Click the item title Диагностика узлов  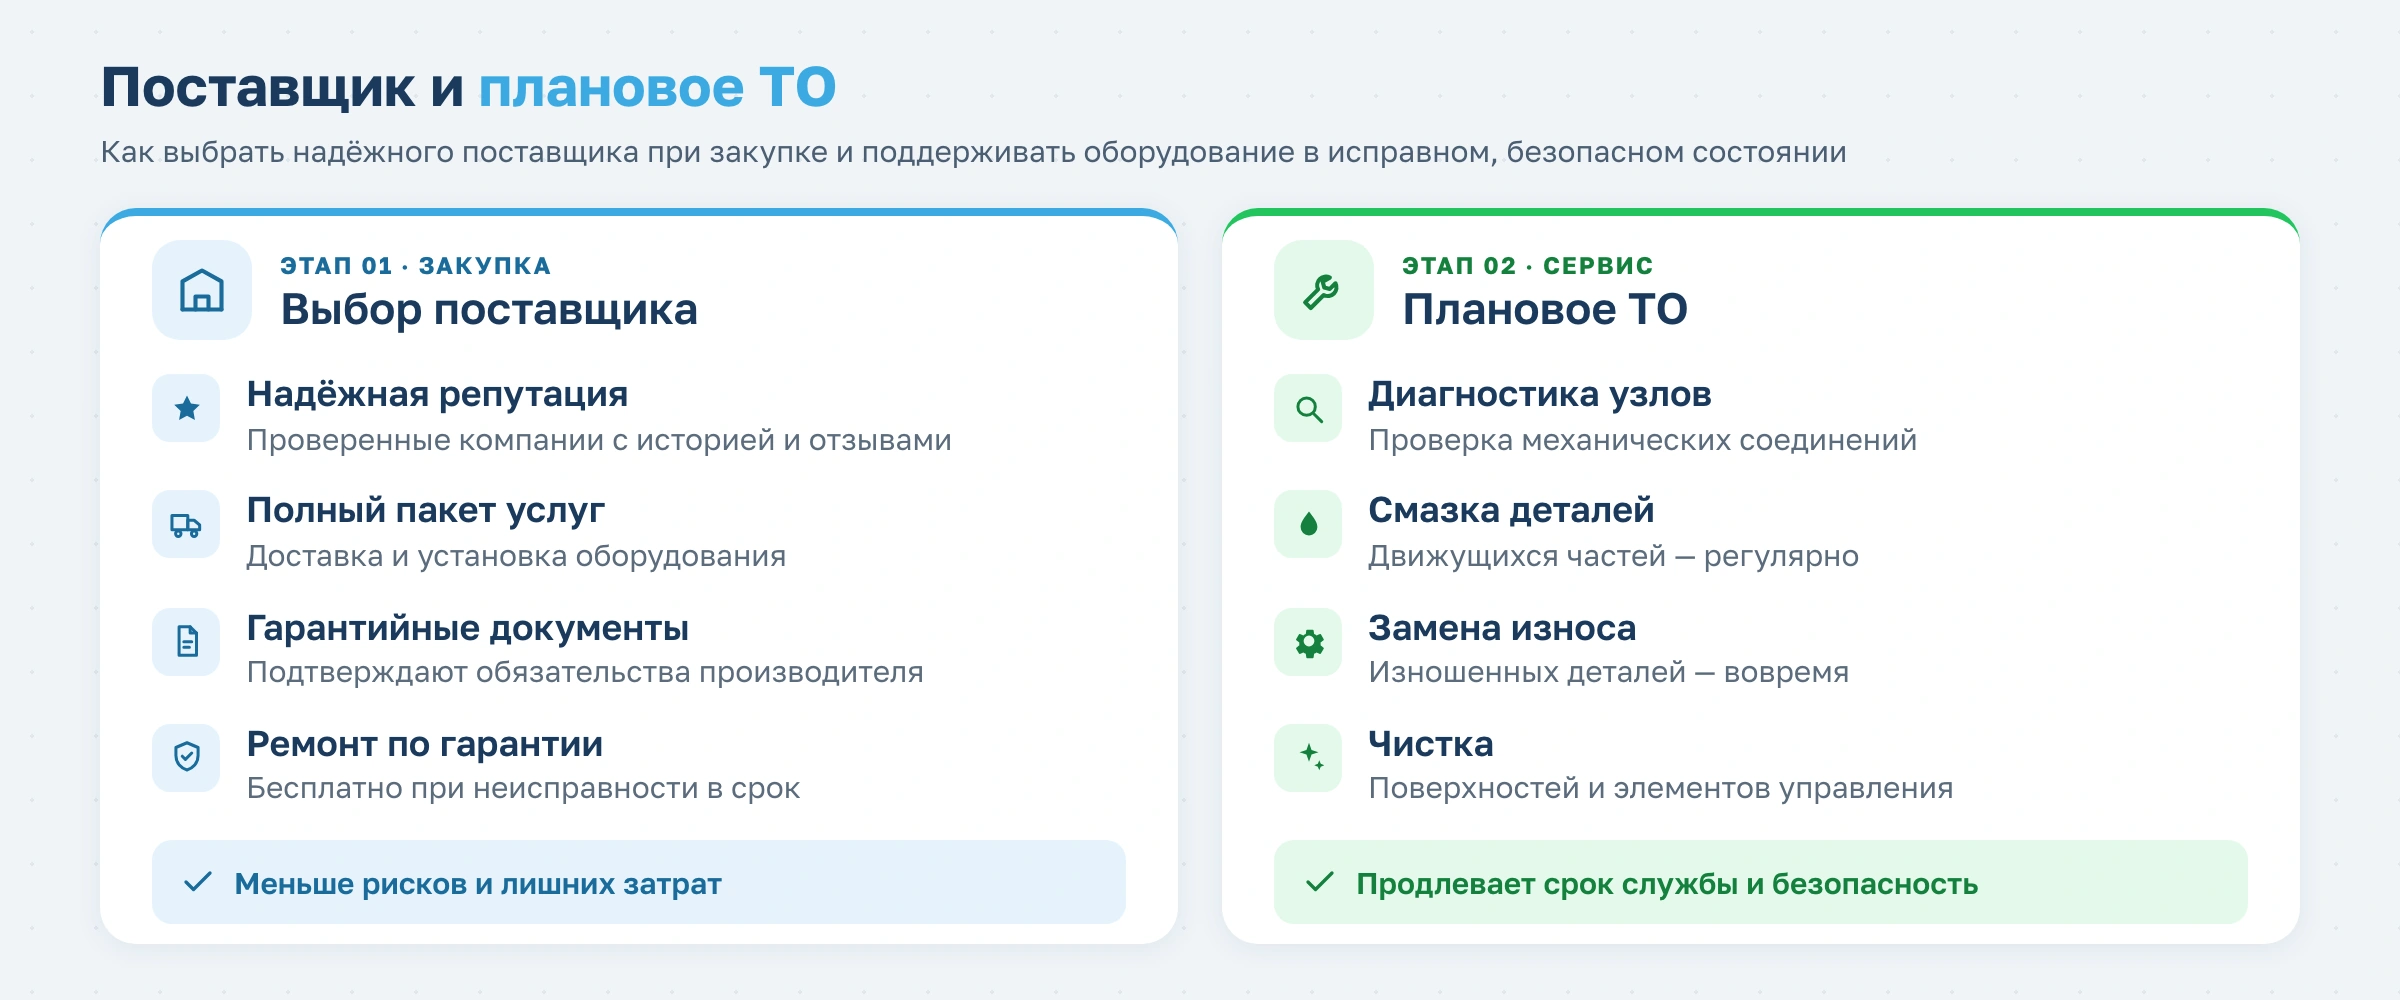1540,395
